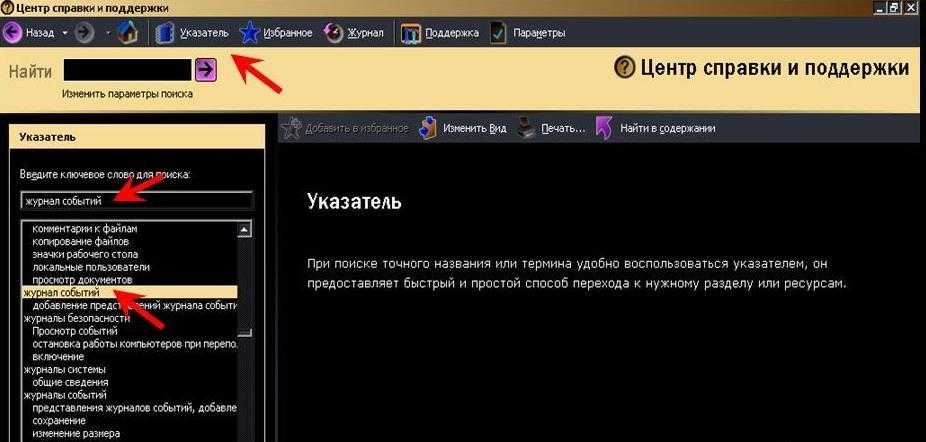The image size is (926, 442).
Task: Open the forward history dropdown arrow
Action: tap(109, 32)
